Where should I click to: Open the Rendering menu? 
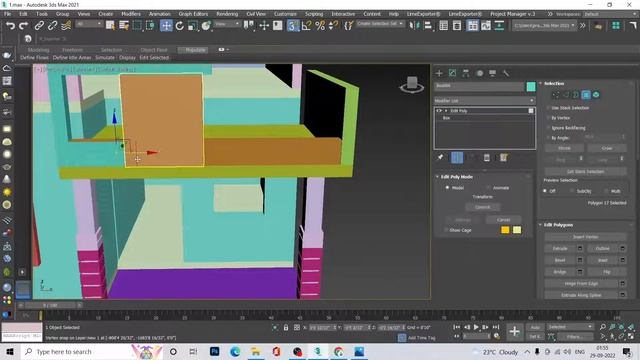click(227, 14)
